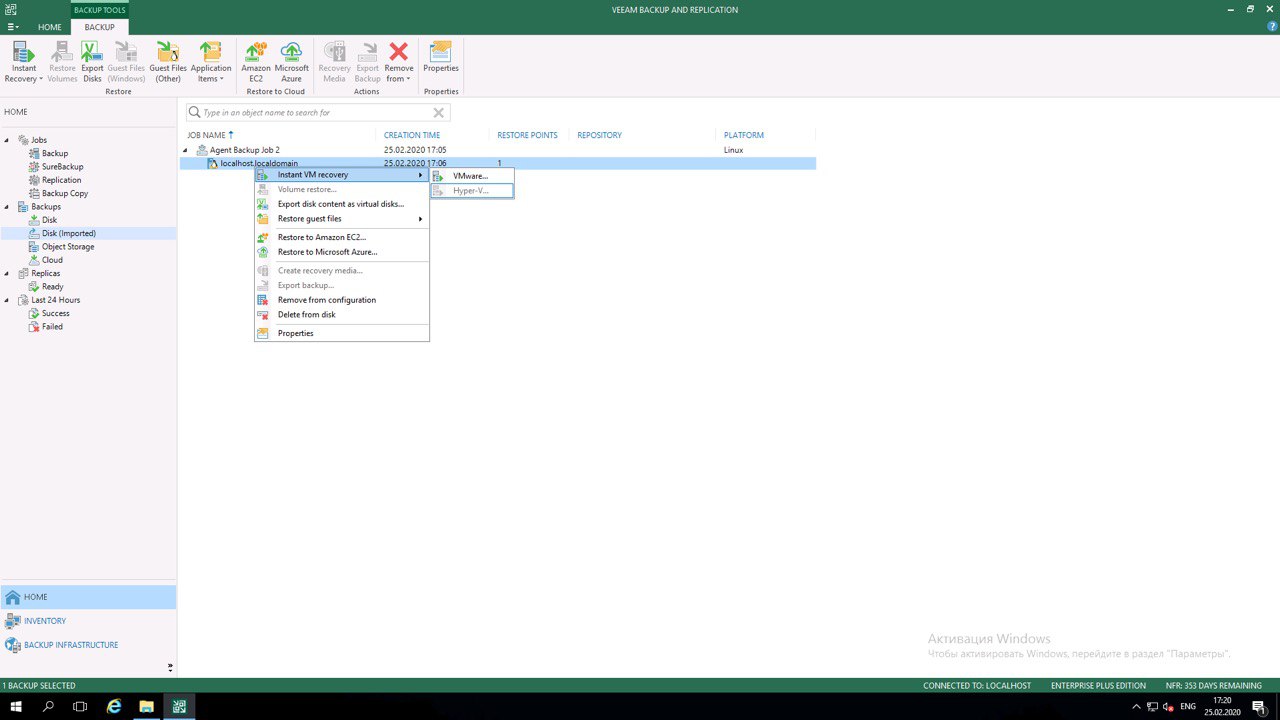Open File Explorer from taskbar
This screenshot has width=1280, height=720.
coord(146,707)
